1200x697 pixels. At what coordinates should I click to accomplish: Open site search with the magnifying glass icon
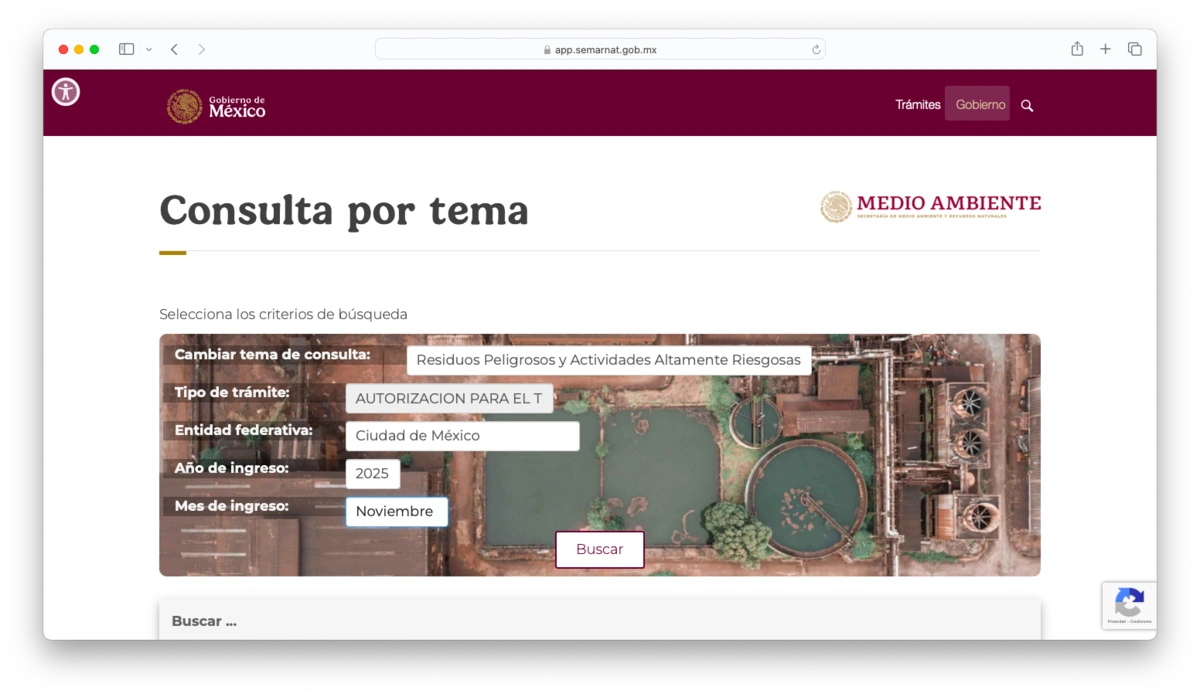pyautogui.click(x=1027, y=104)
